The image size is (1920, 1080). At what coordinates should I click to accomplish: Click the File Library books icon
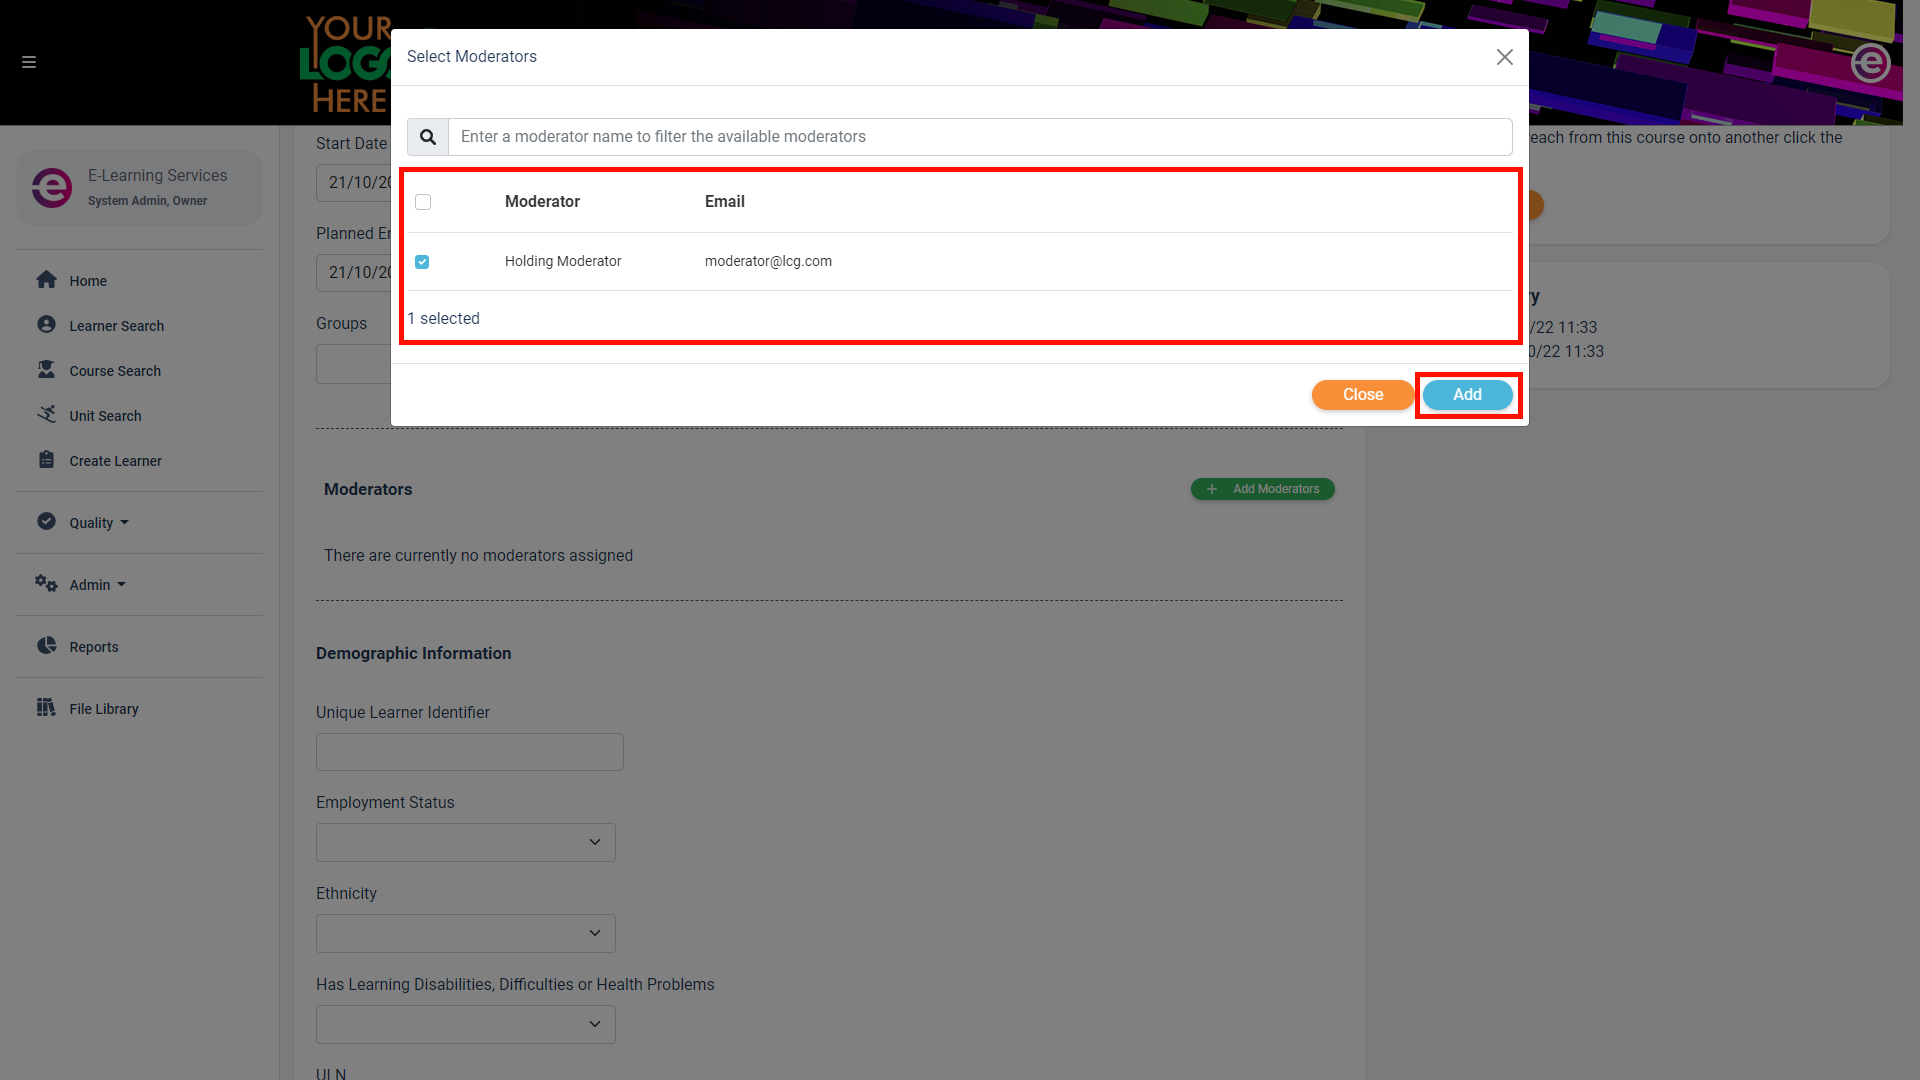46,708
